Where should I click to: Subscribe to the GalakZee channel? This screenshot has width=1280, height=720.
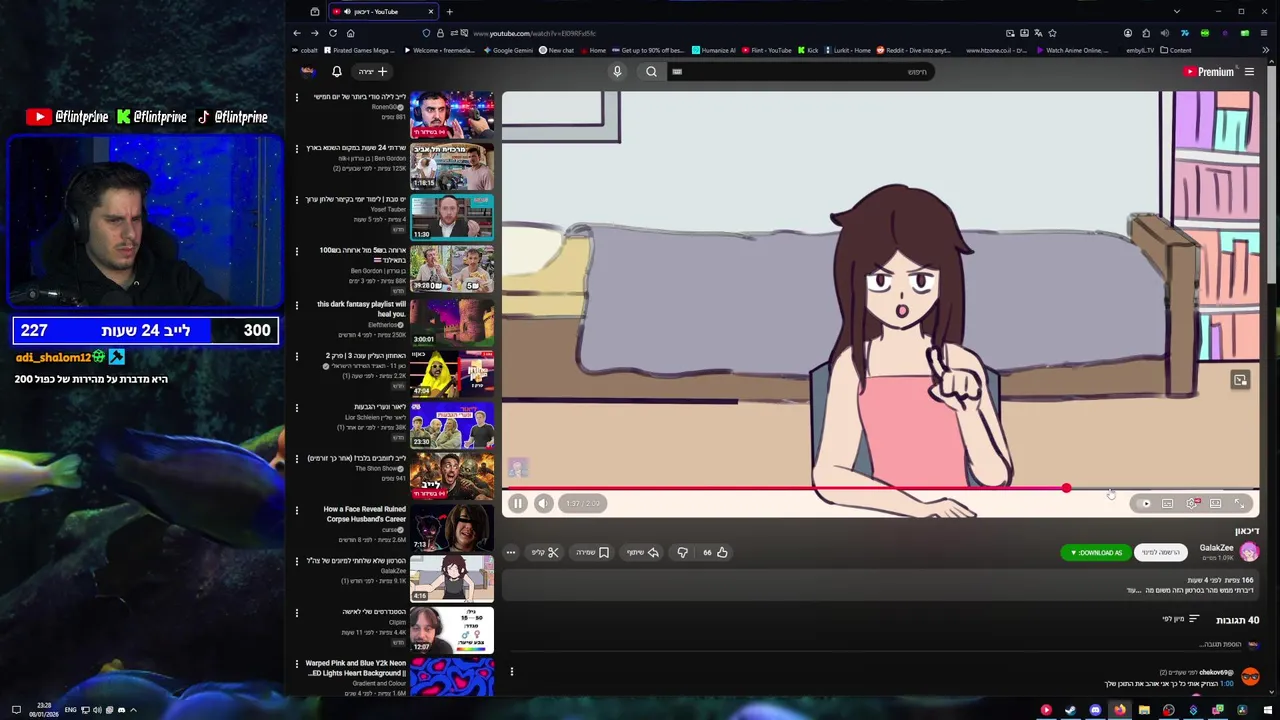click(x=1161, y=552)
